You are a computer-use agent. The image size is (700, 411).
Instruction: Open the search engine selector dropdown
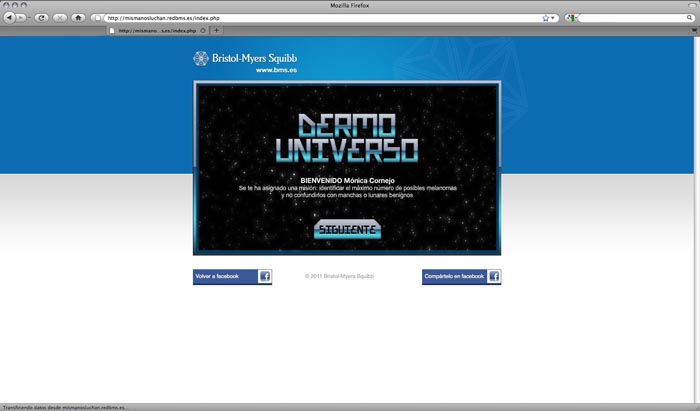pyautogui.click(x=571, y=18)
